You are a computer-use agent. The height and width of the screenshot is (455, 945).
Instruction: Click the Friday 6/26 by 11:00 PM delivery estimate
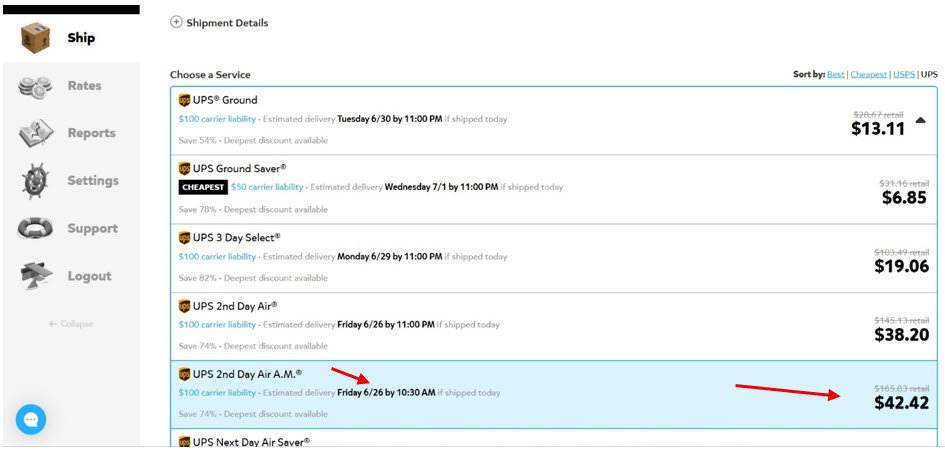coord(386,325)
